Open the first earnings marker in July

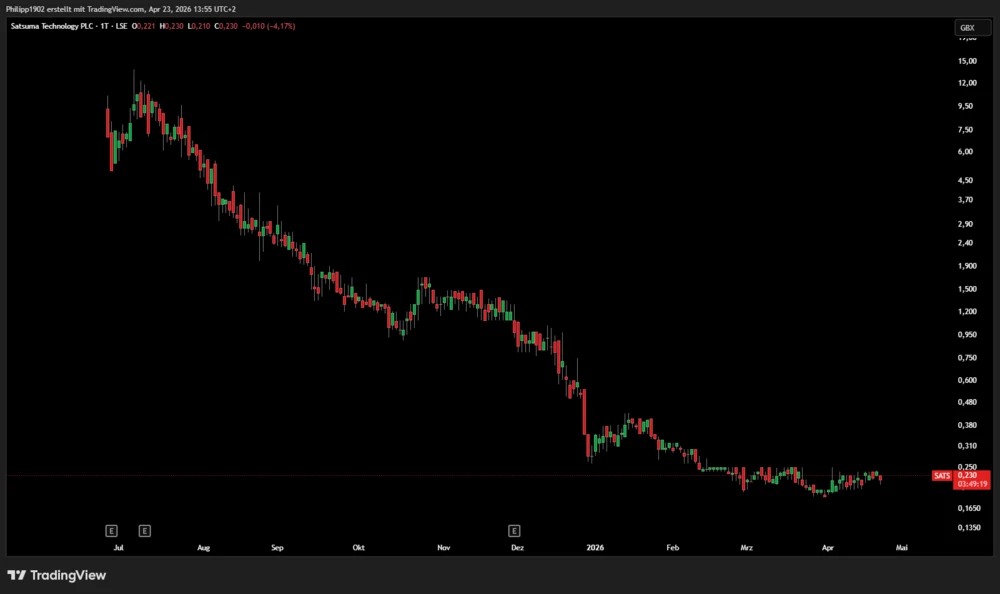click(112, 529)
